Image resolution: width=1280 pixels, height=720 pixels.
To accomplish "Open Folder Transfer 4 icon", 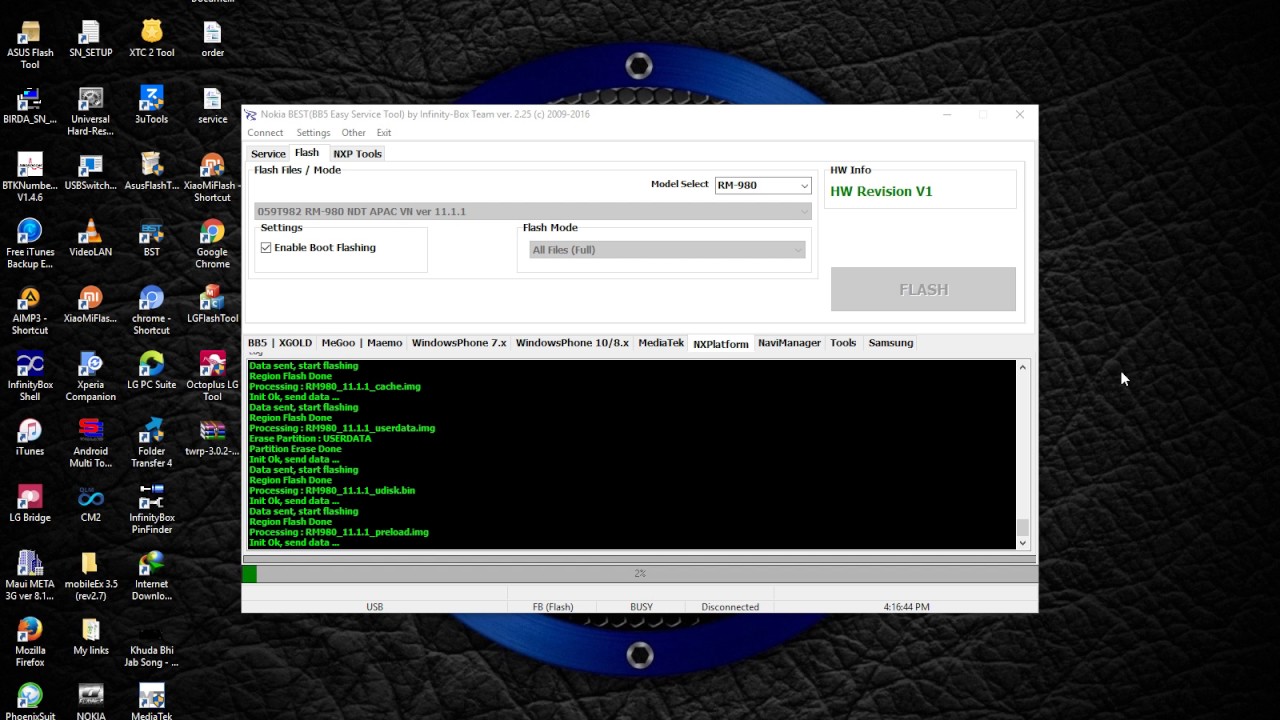I will pos(151,443).
